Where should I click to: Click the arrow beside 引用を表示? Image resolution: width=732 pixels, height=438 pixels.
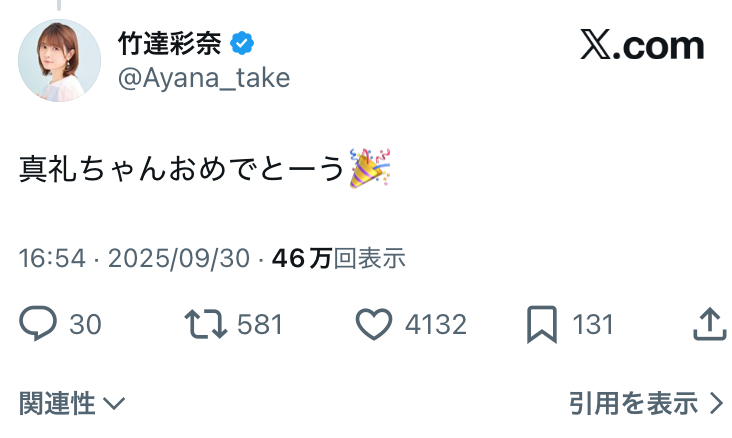tap(715, 403)
